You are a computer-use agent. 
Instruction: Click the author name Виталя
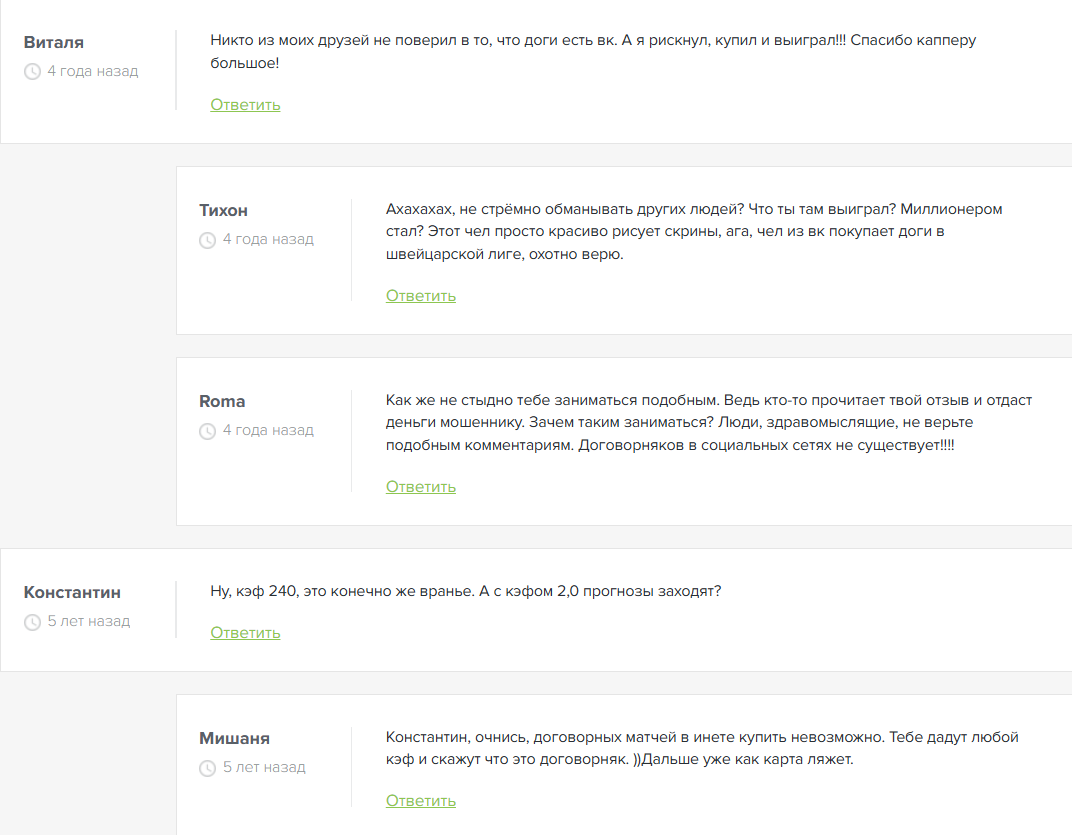(x=54, y=42)
